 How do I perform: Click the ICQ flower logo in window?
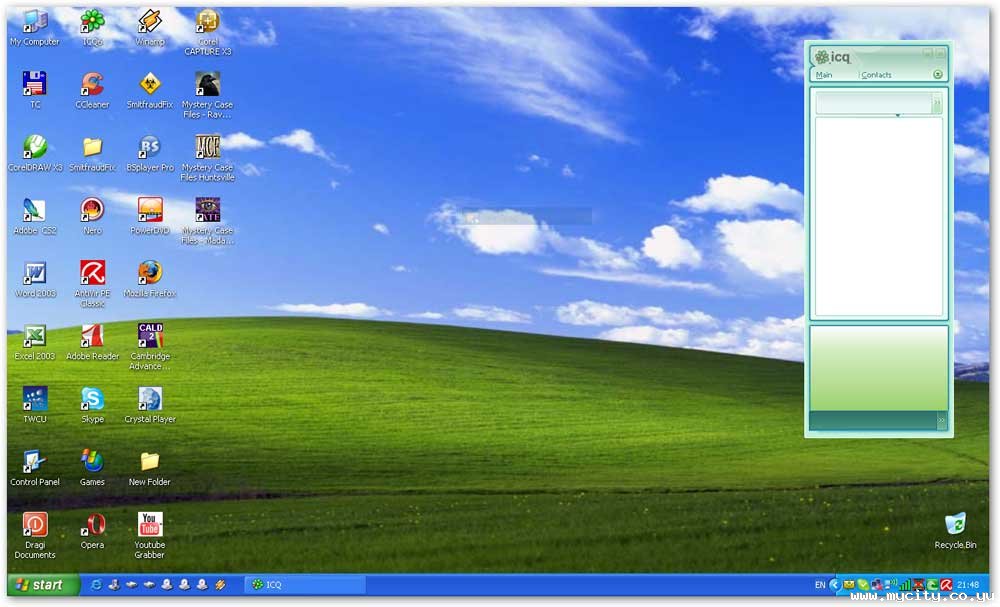821,57
